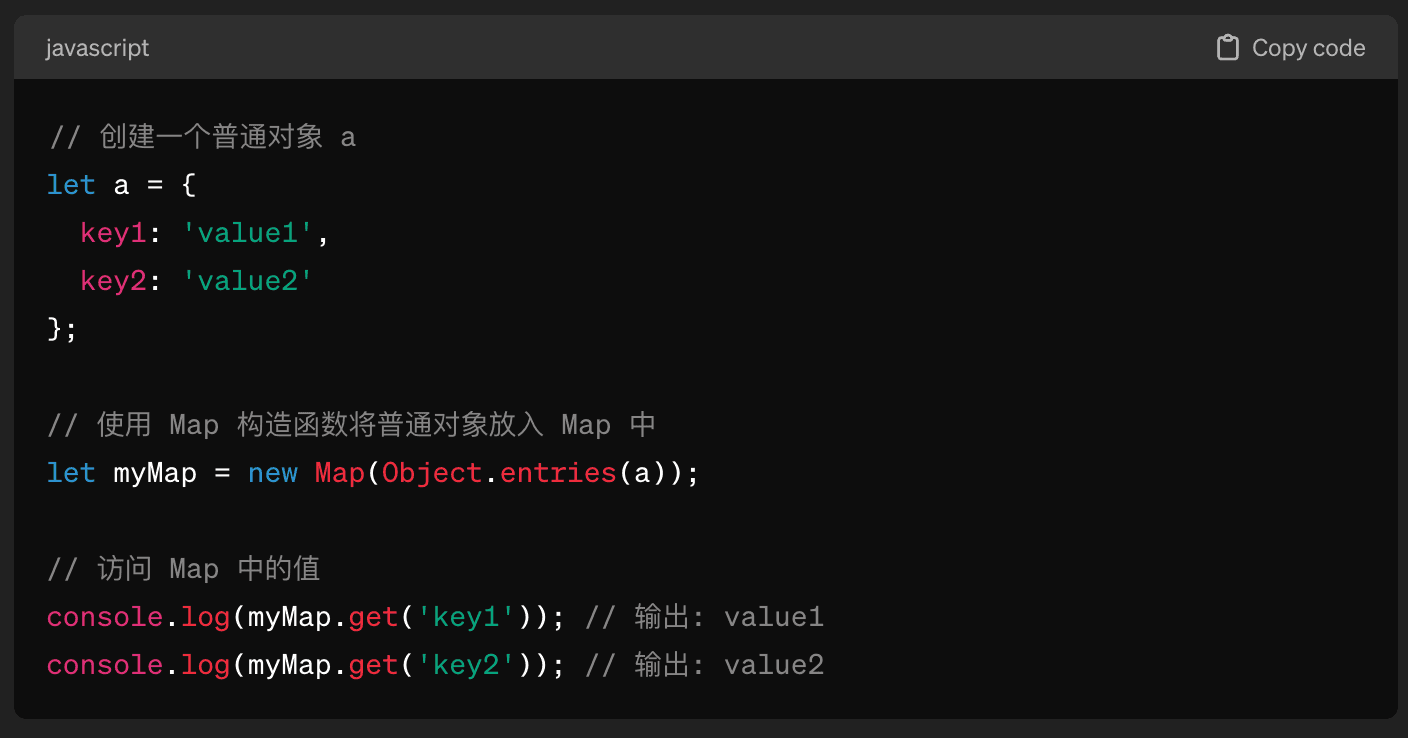Click the comment mentioning 普通对象 a

point(201,137)
